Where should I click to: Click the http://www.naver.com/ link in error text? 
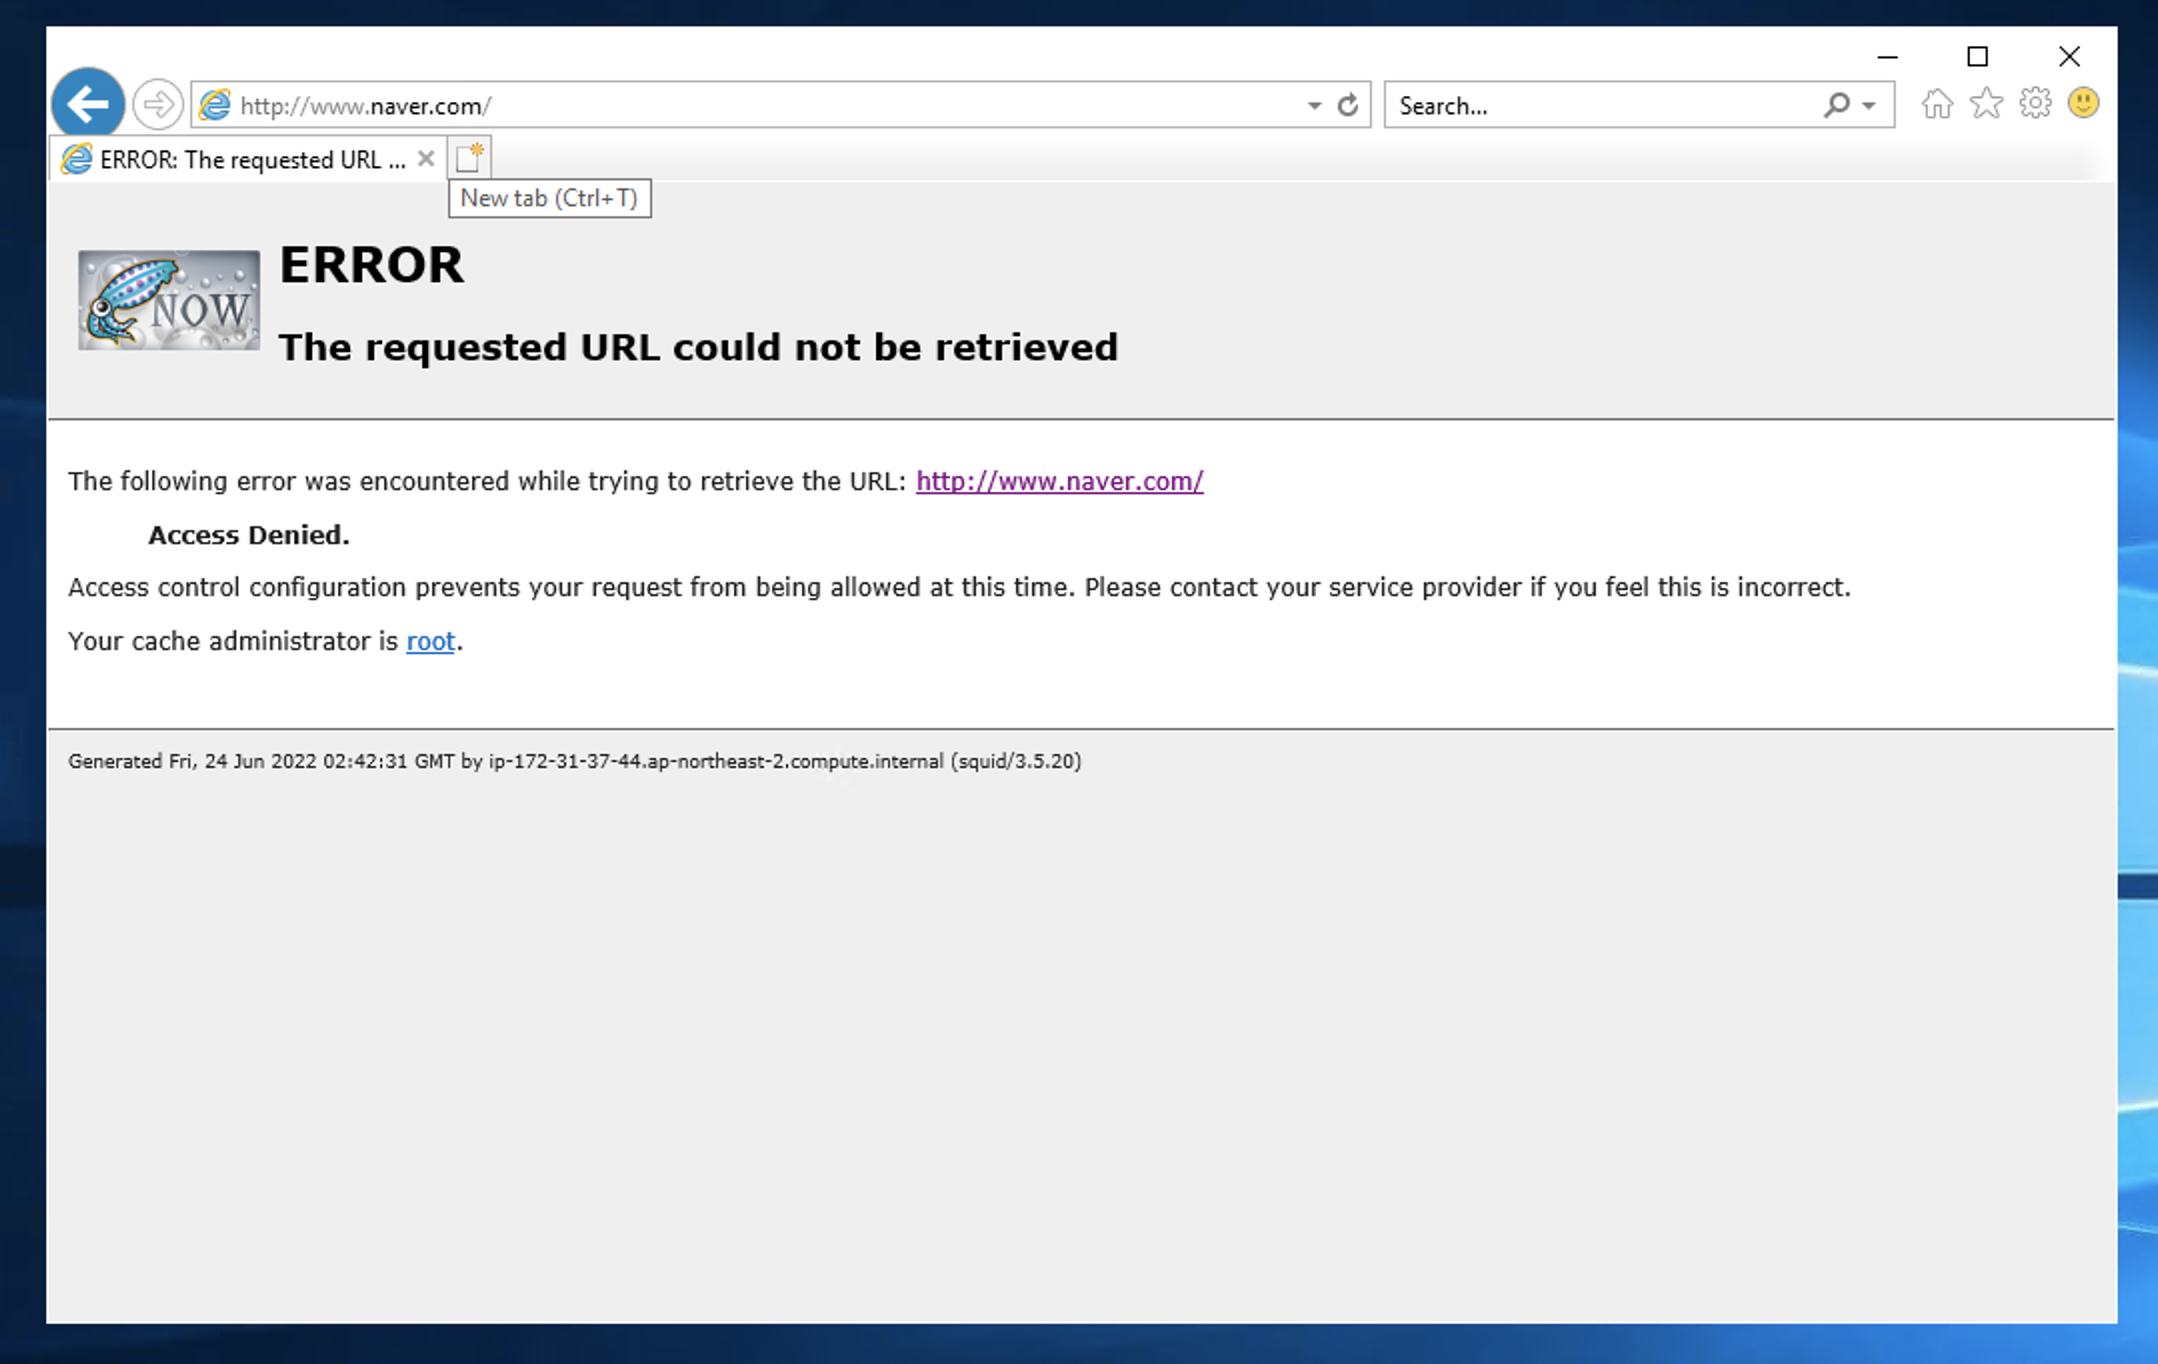tap(1059, 481)
